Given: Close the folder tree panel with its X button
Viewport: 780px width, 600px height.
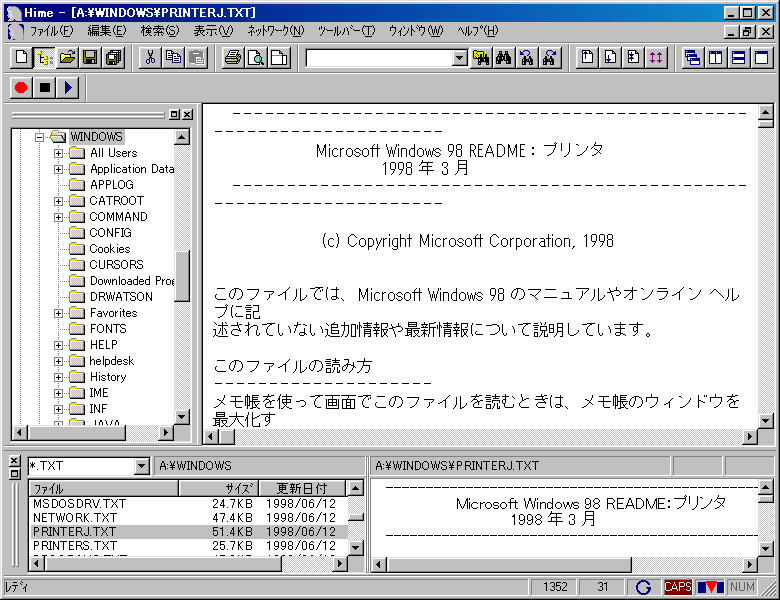Looking at the screenshot, I should tap(188, 114).
